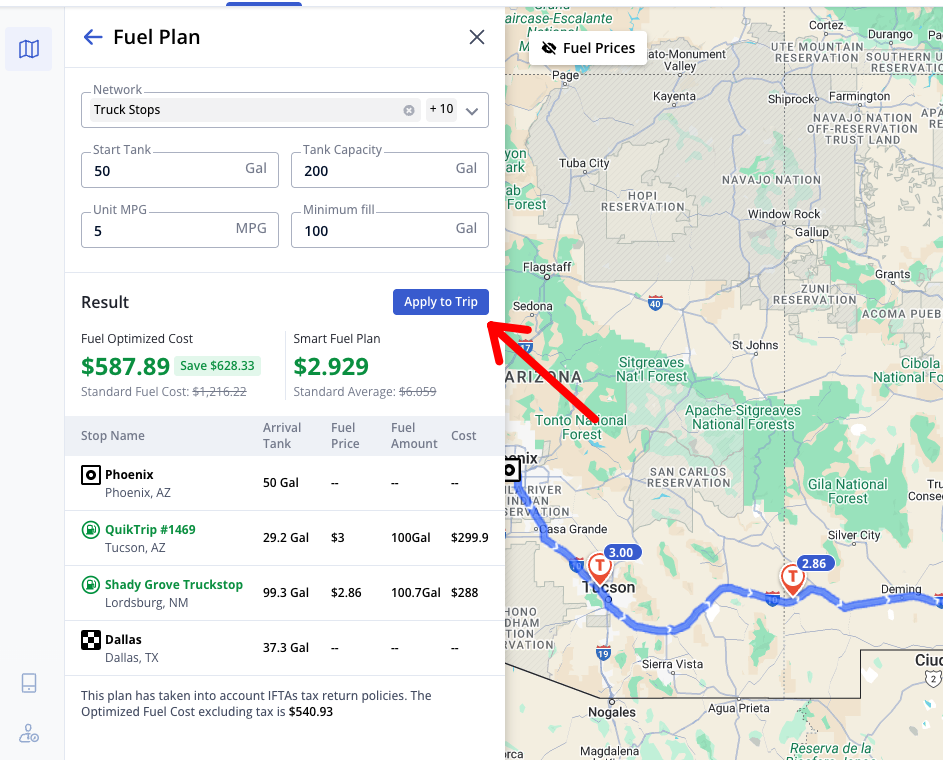Open the Shady Grove Truckstop link
Screen dimensions: 943x760
(174, 585)
